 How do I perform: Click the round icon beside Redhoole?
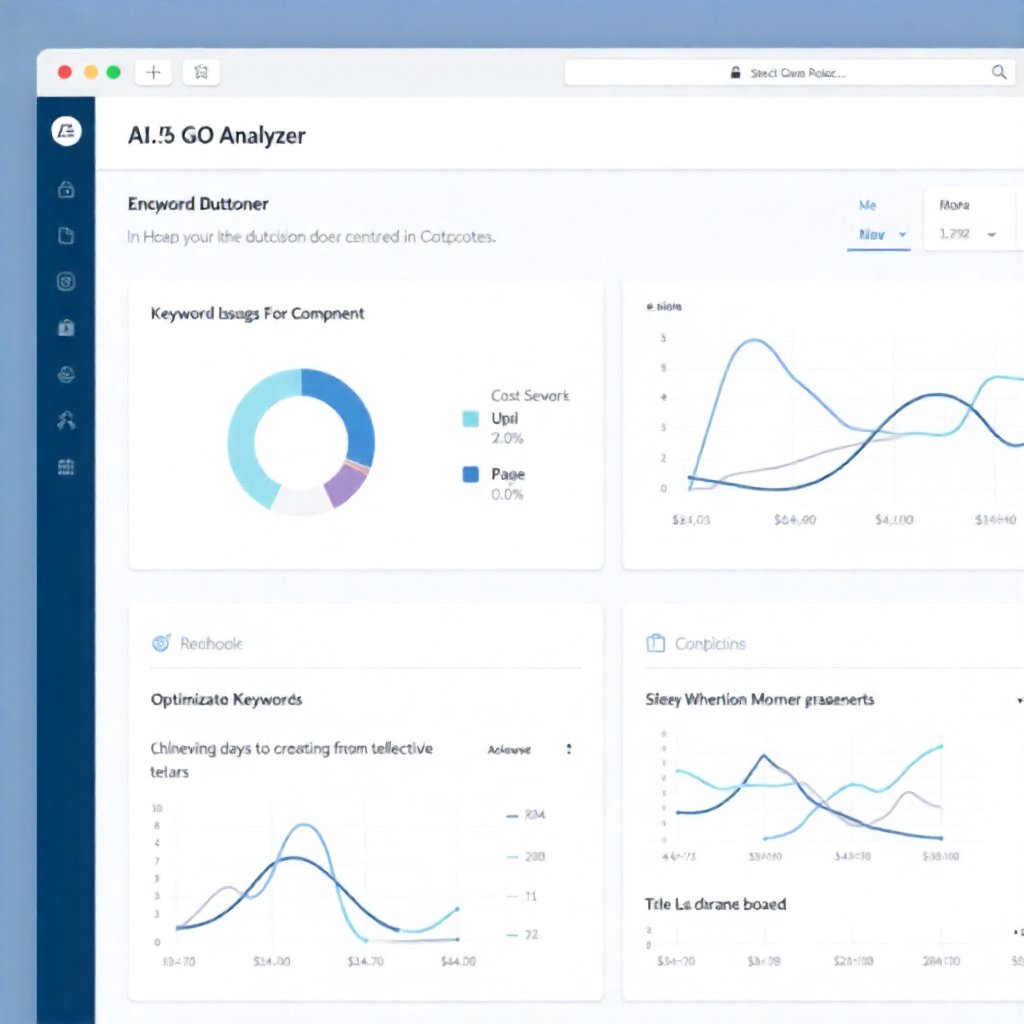point(160,643)
